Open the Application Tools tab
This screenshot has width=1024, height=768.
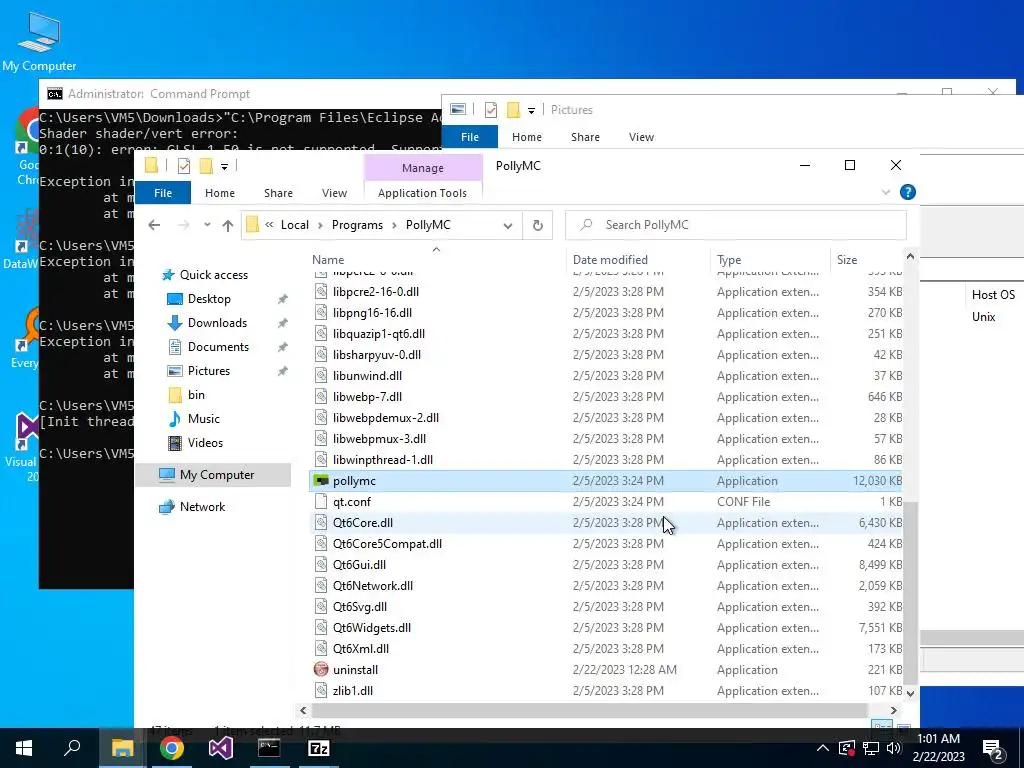(x=422, y=193)
